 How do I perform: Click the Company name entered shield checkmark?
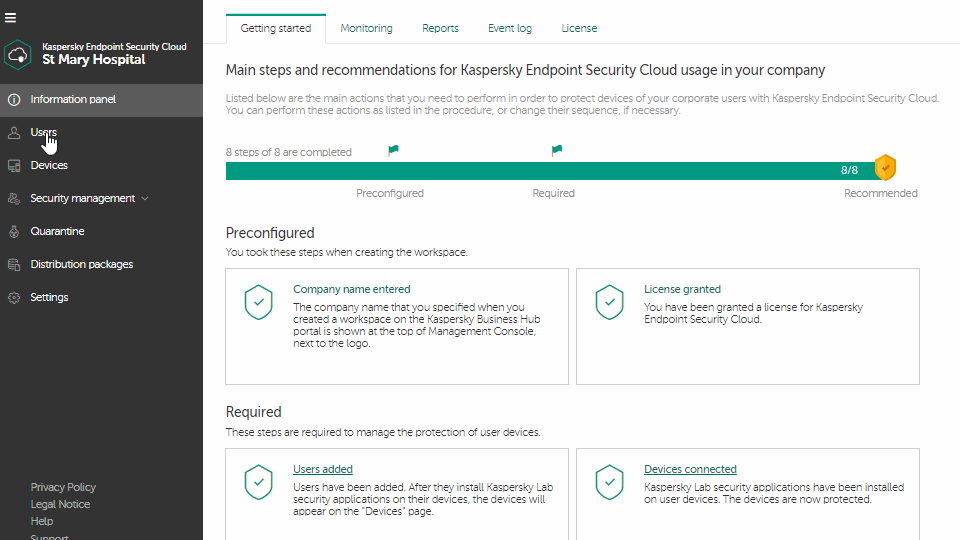259,301
